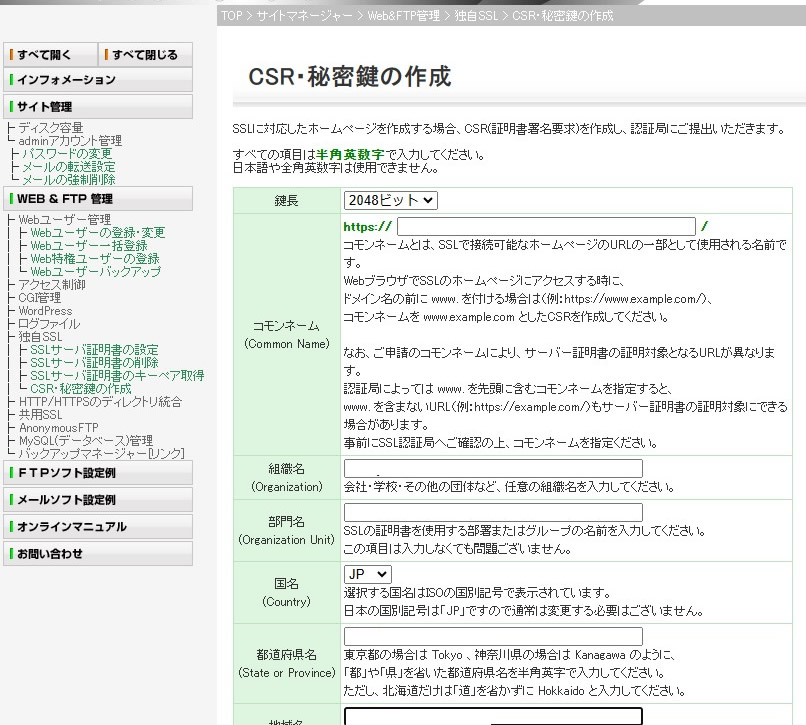
Task: Select アクセス制御 tree item
Action: pos(52,284)
